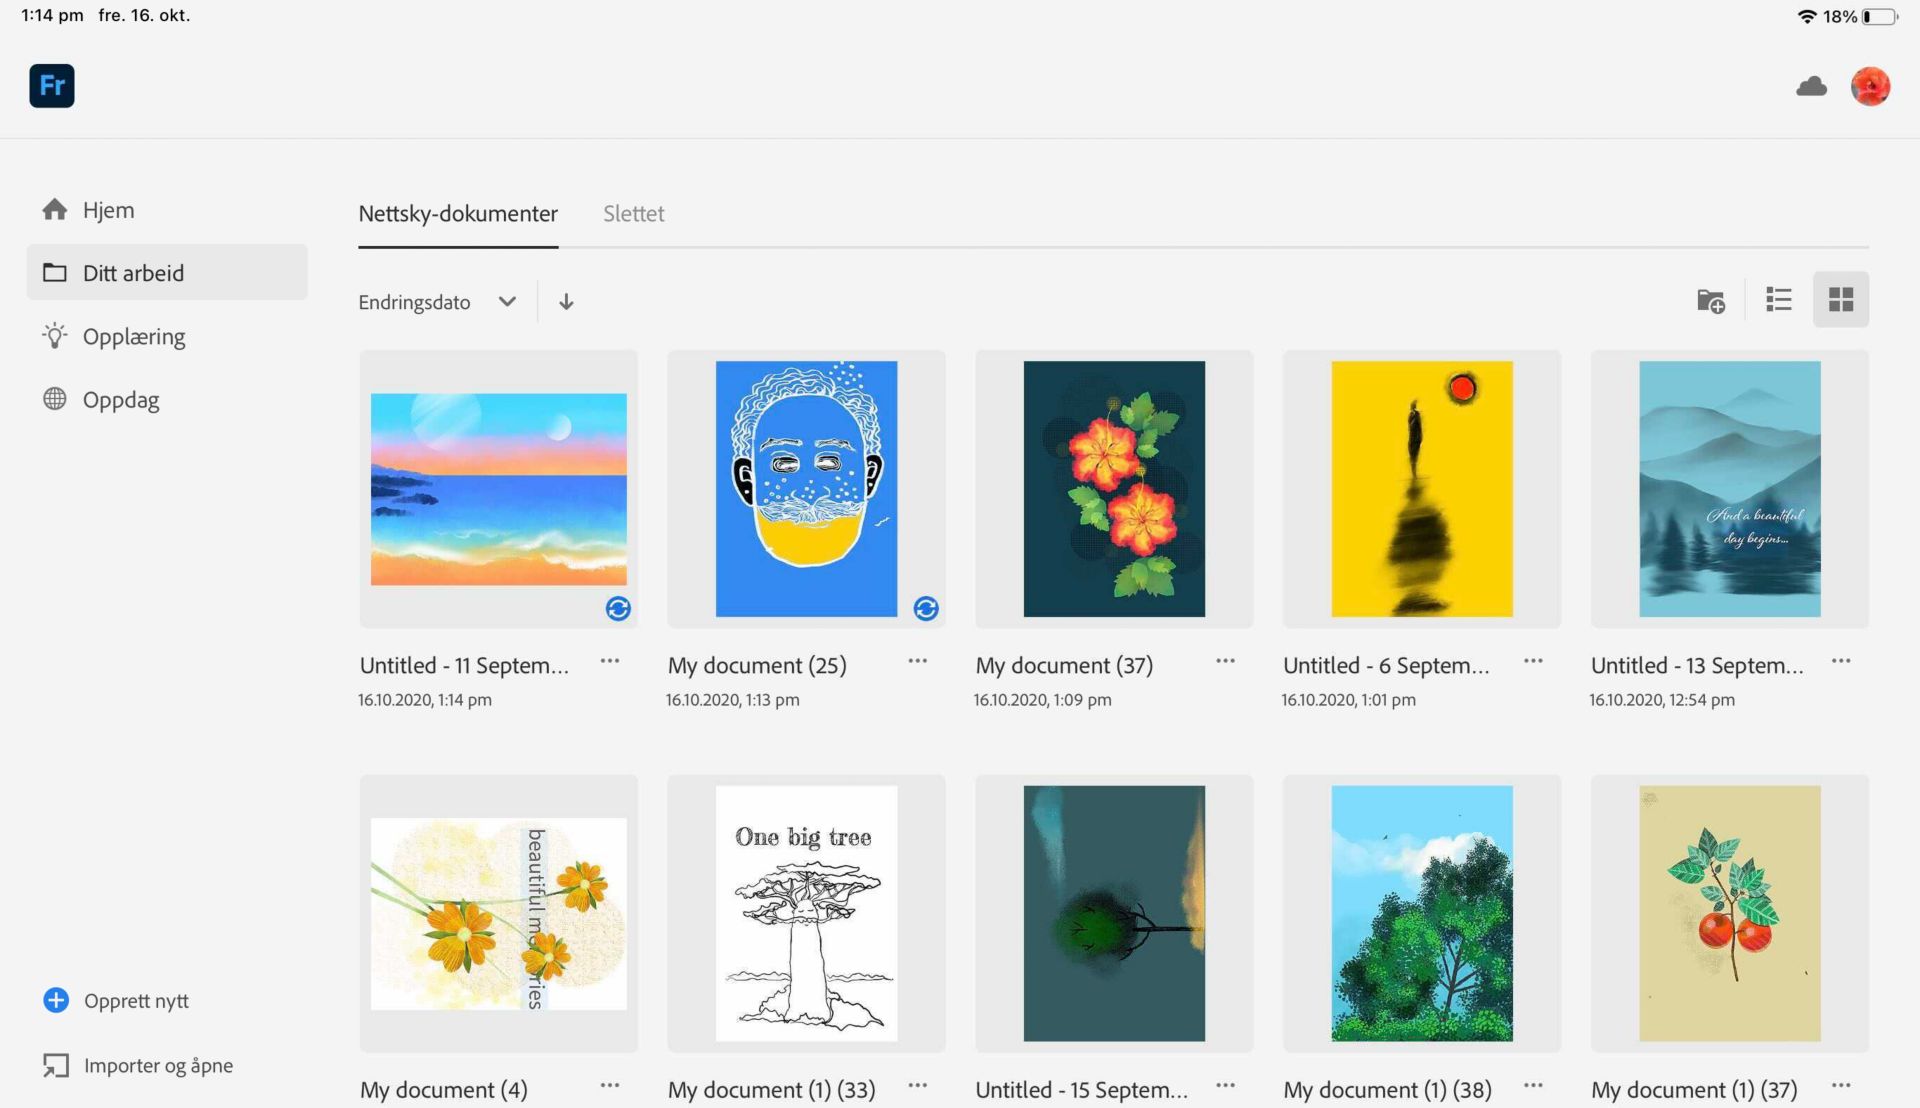Open Opplæring section

133,337
